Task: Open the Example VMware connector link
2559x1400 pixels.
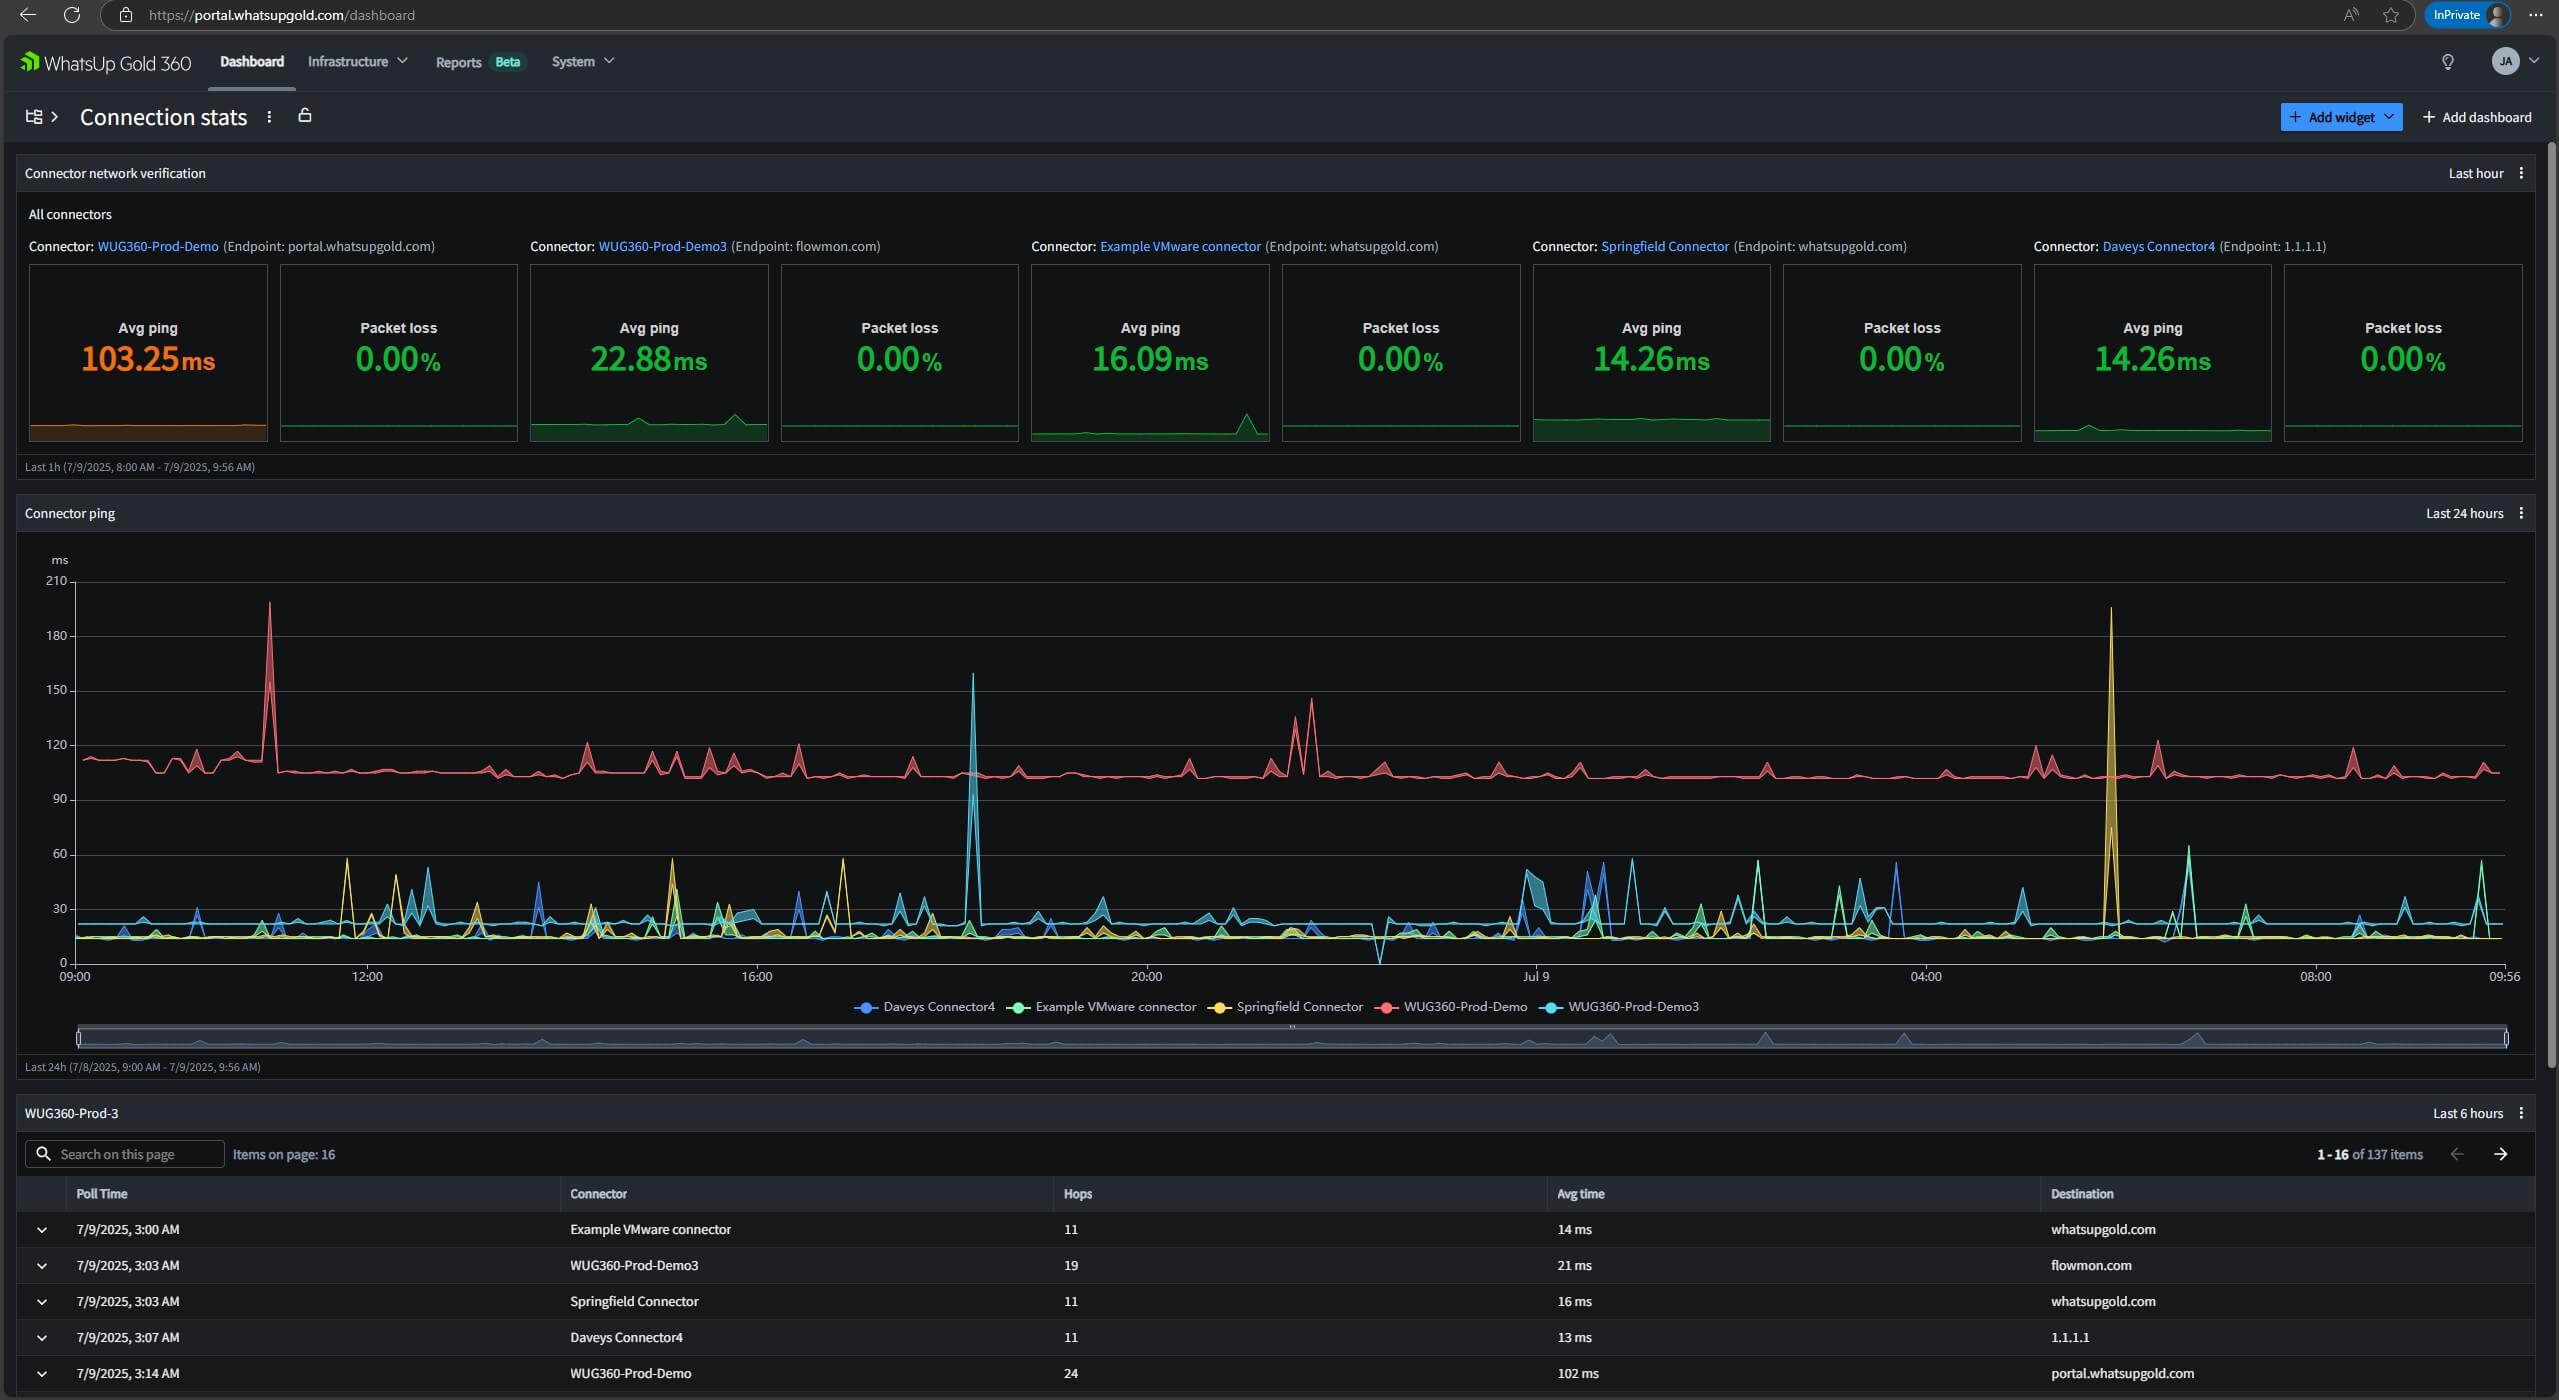Action: point(1180,246)
